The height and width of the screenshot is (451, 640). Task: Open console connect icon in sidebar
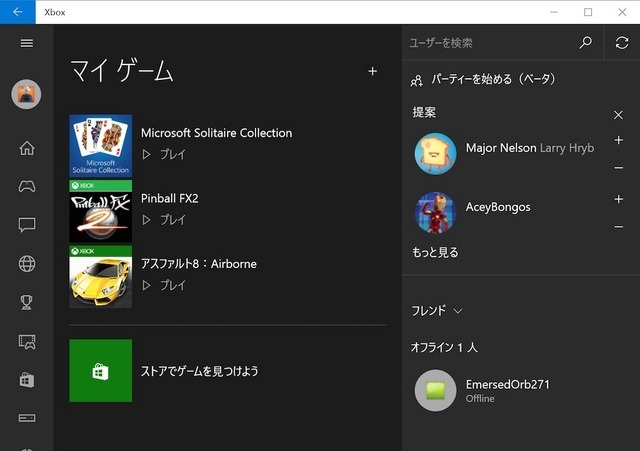click(27, 418)
